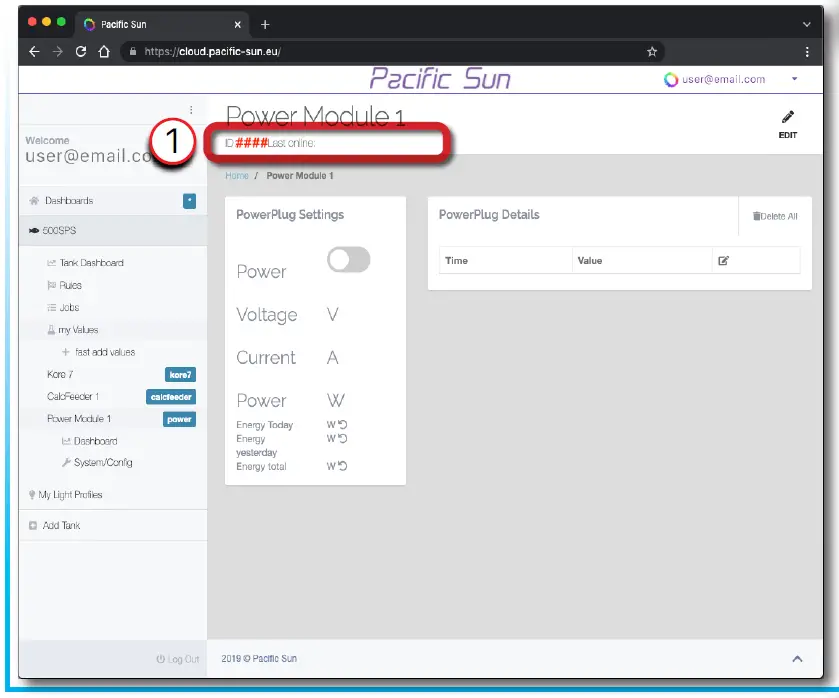The image size is (839, 698).
Task: Log Out from the sidebar footer
Action: click(178, 659)
